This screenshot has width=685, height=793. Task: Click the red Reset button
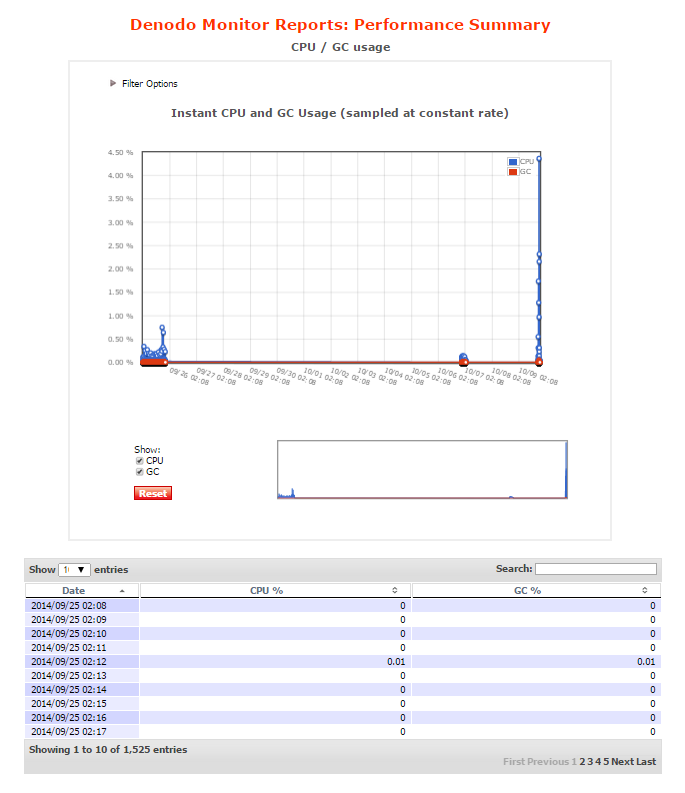pyautogui.click(x=153, y=493)
